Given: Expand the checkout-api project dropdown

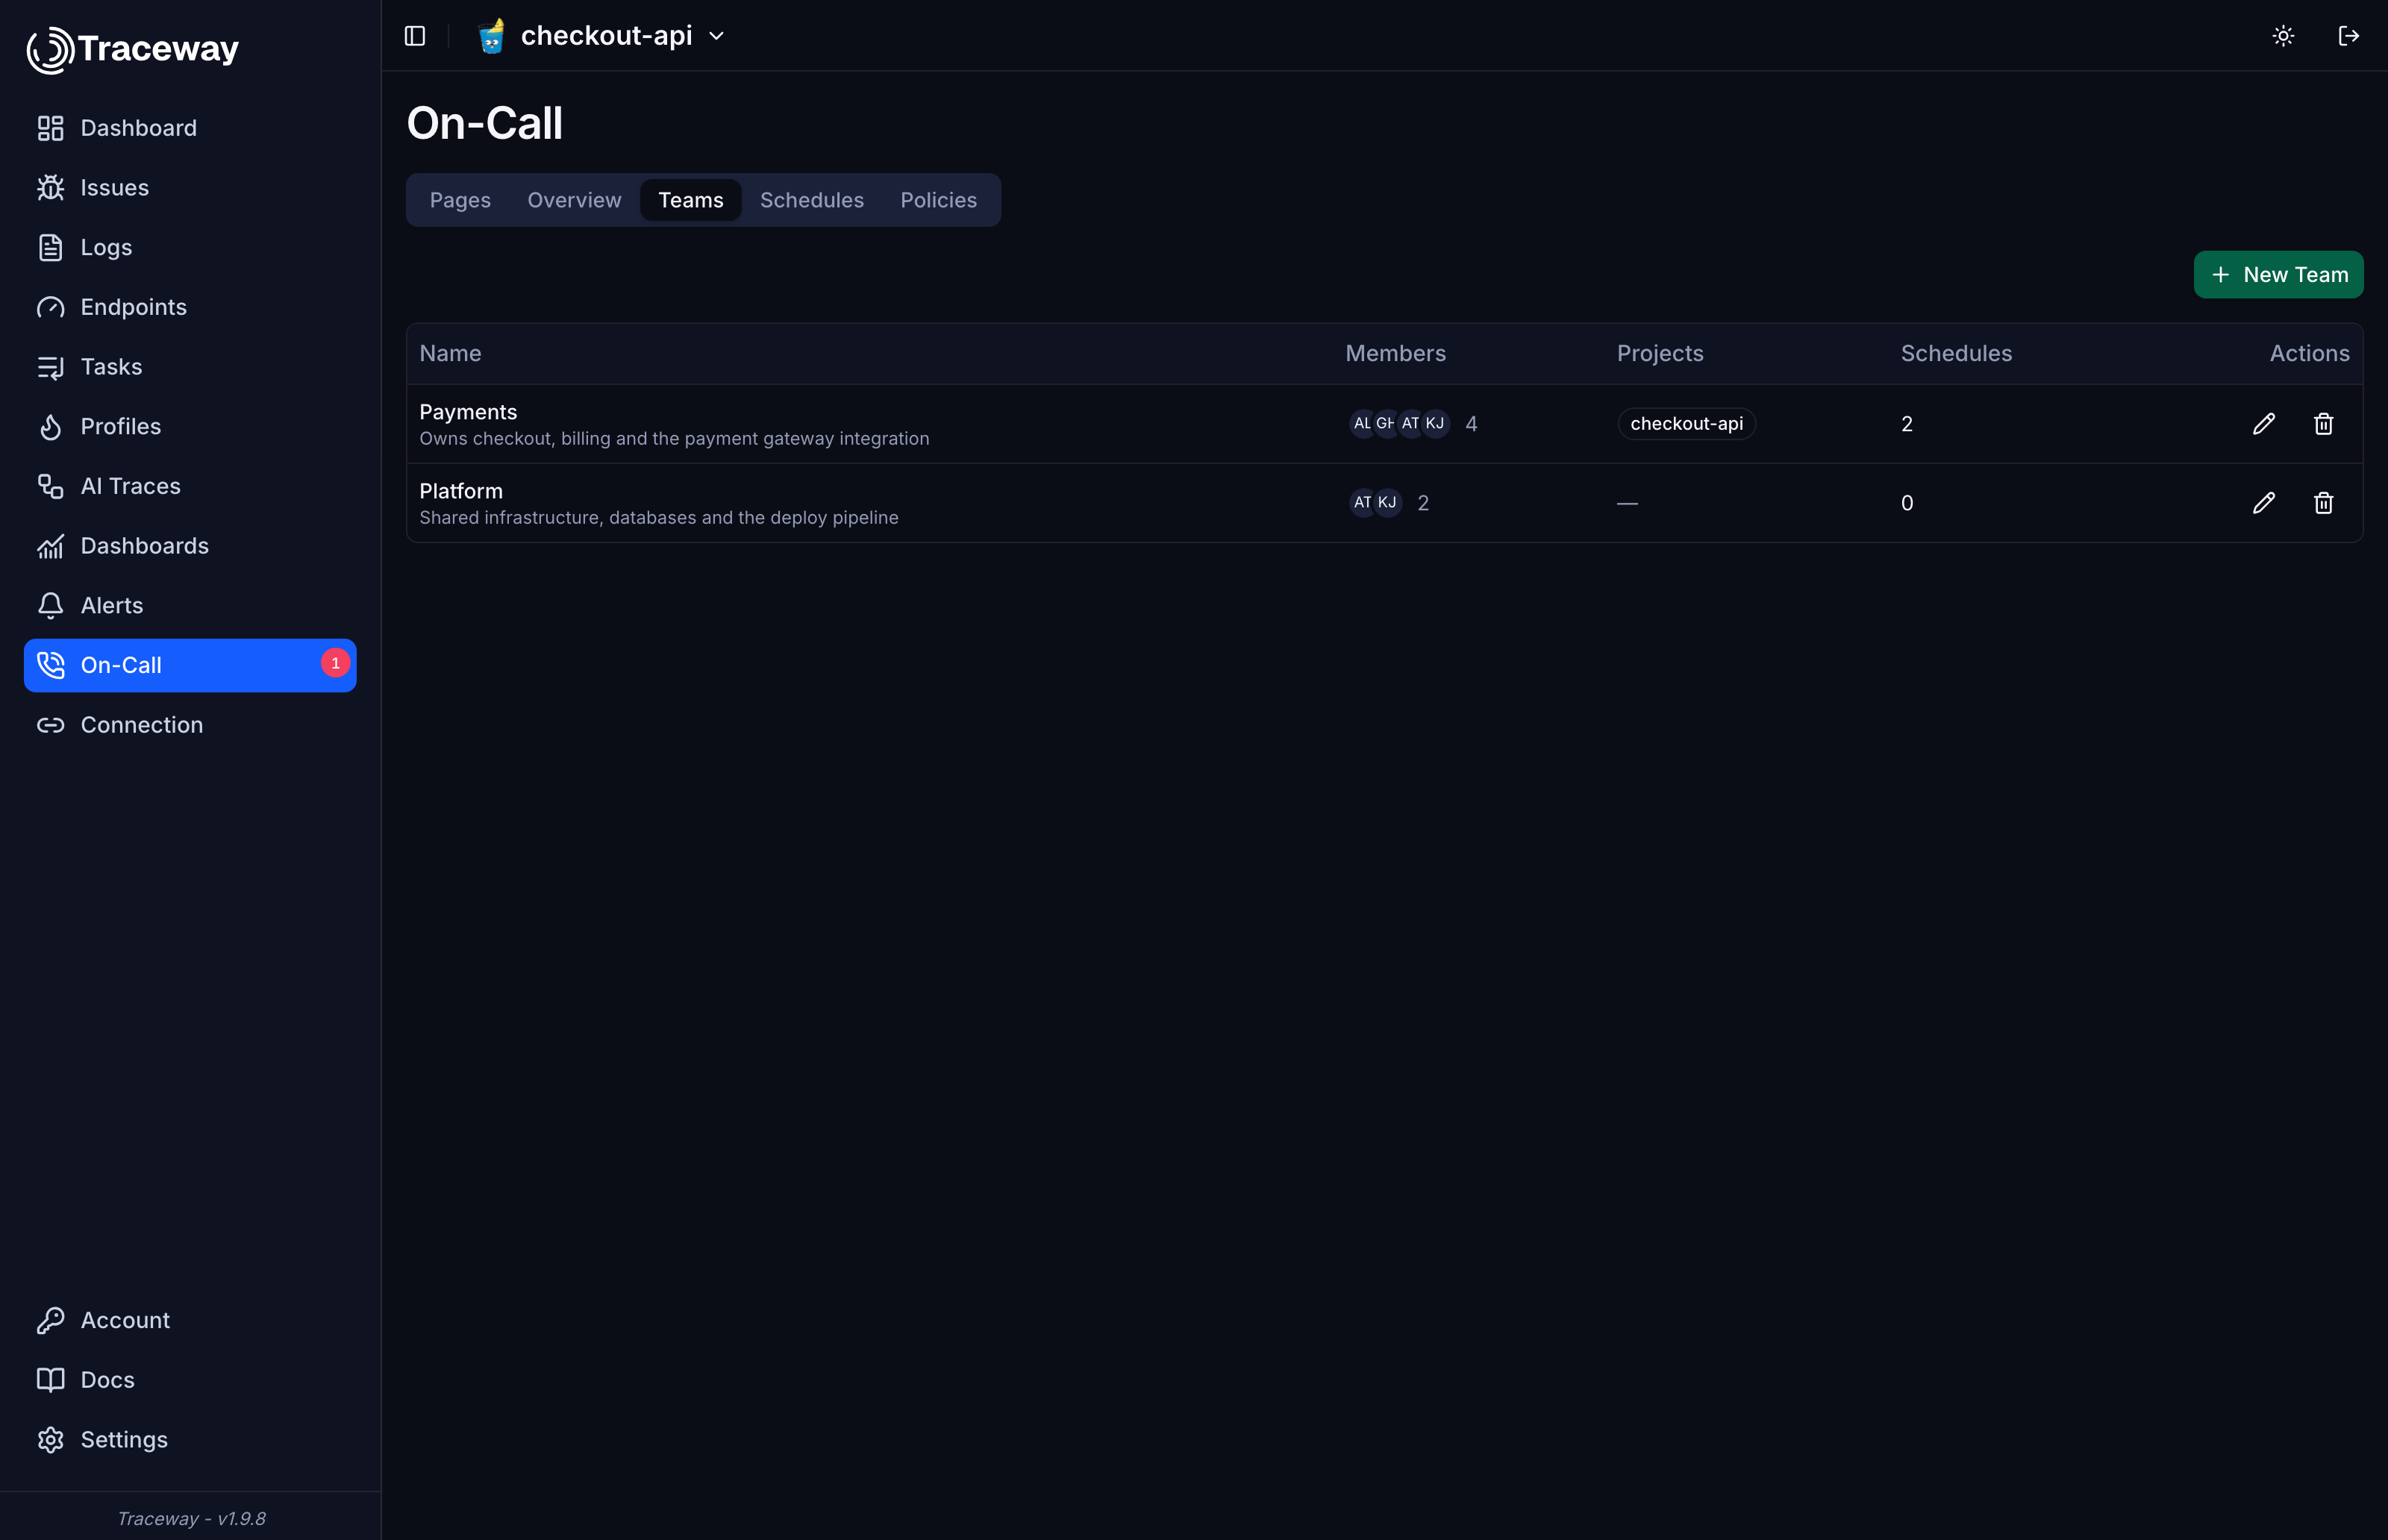Looking at the screenshot, I should [602, 36].
